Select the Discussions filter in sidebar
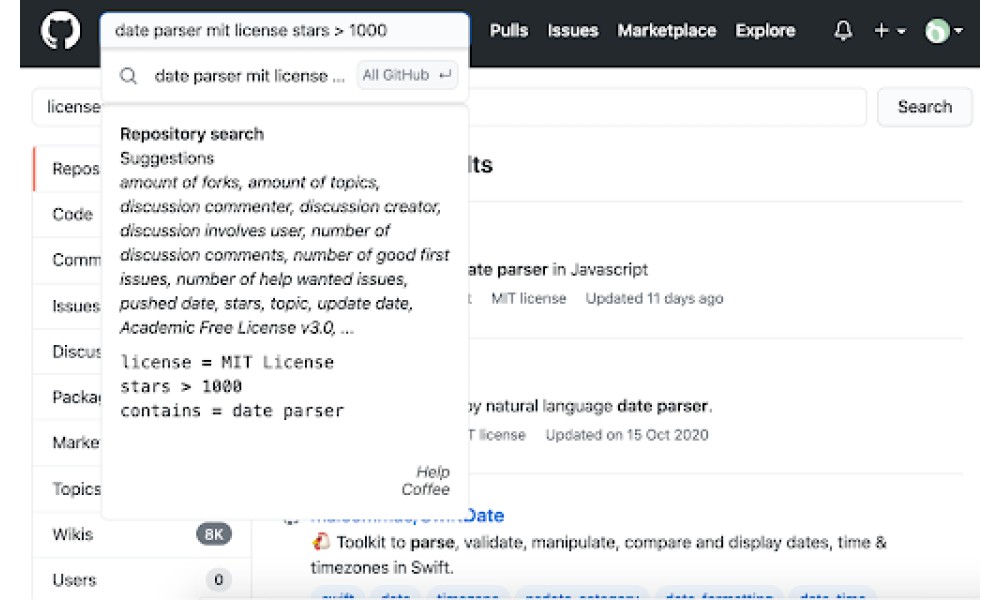 point(68,352)
